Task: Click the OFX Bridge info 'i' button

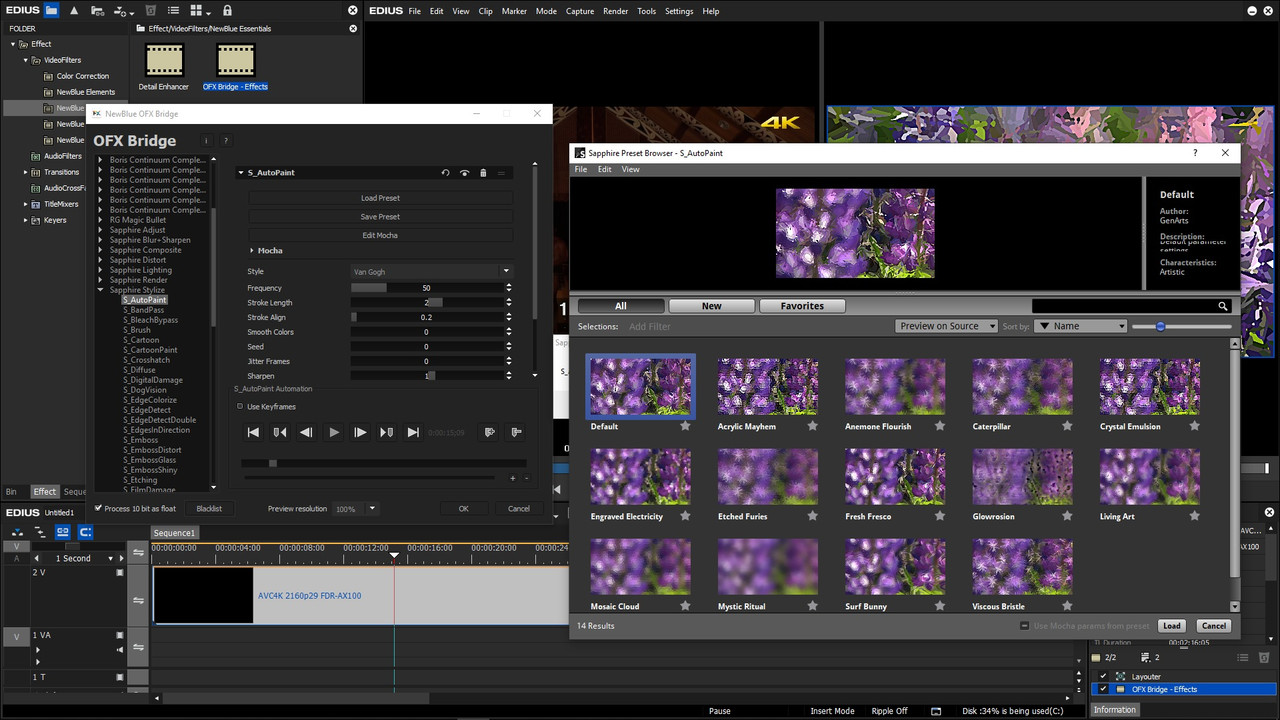Action: tap(206, 141)
